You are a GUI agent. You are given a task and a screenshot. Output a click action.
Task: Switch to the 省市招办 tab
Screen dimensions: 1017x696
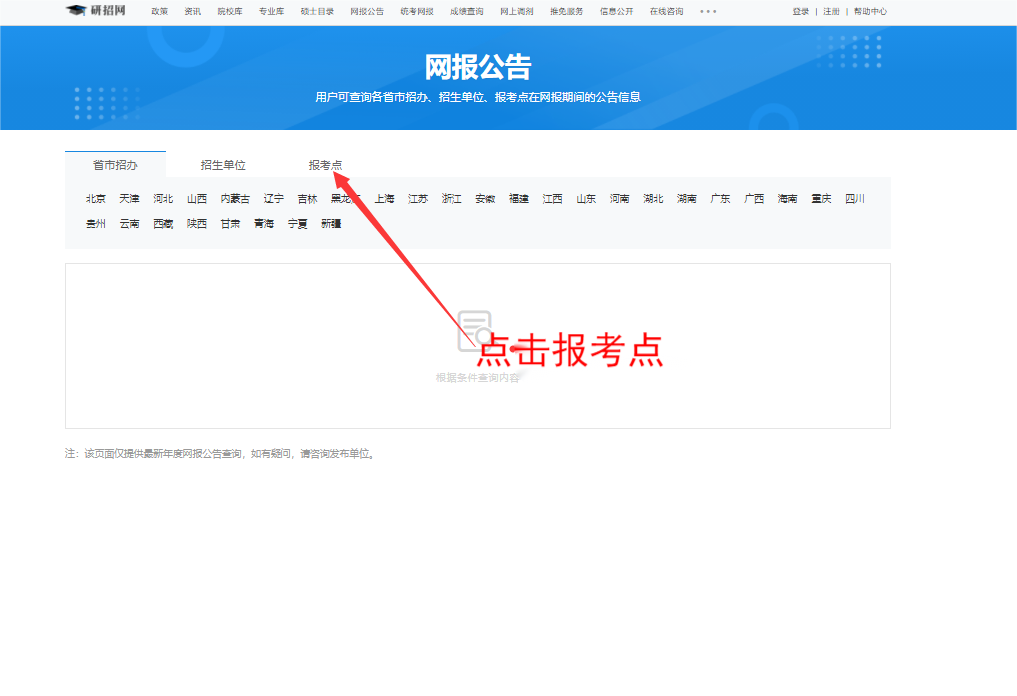click(115, 165)
